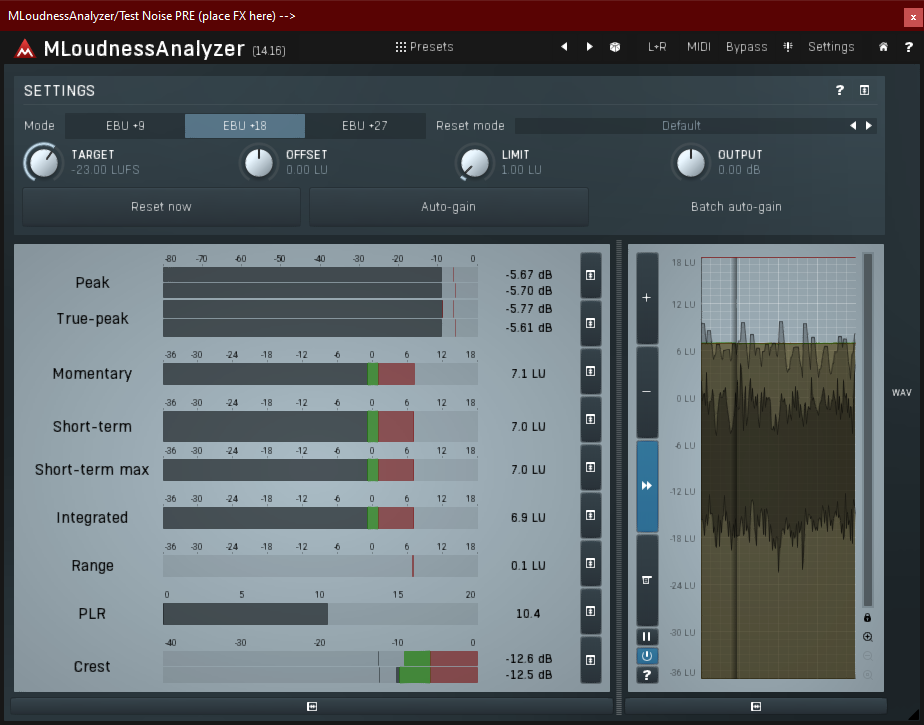
Task: Open the Reset mode Default dropdown
Action: pos(680,126)
